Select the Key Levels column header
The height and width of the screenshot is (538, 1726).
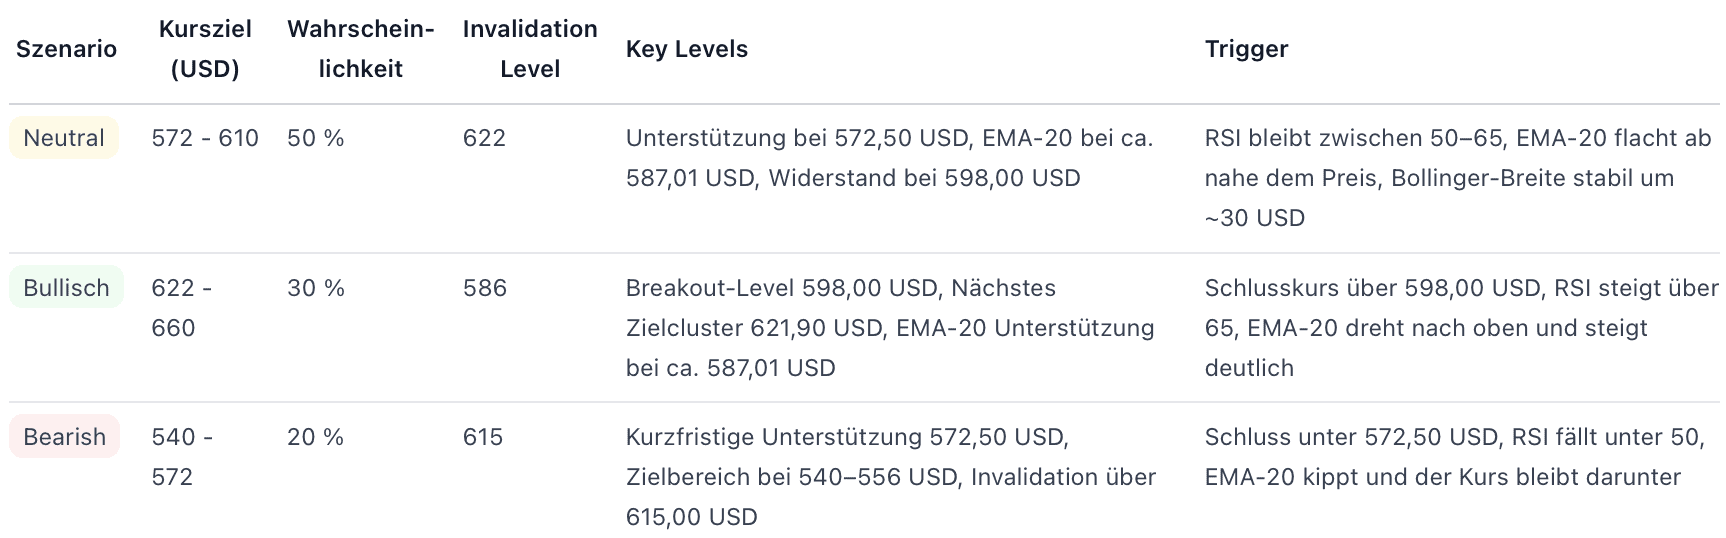coord(687,49)
